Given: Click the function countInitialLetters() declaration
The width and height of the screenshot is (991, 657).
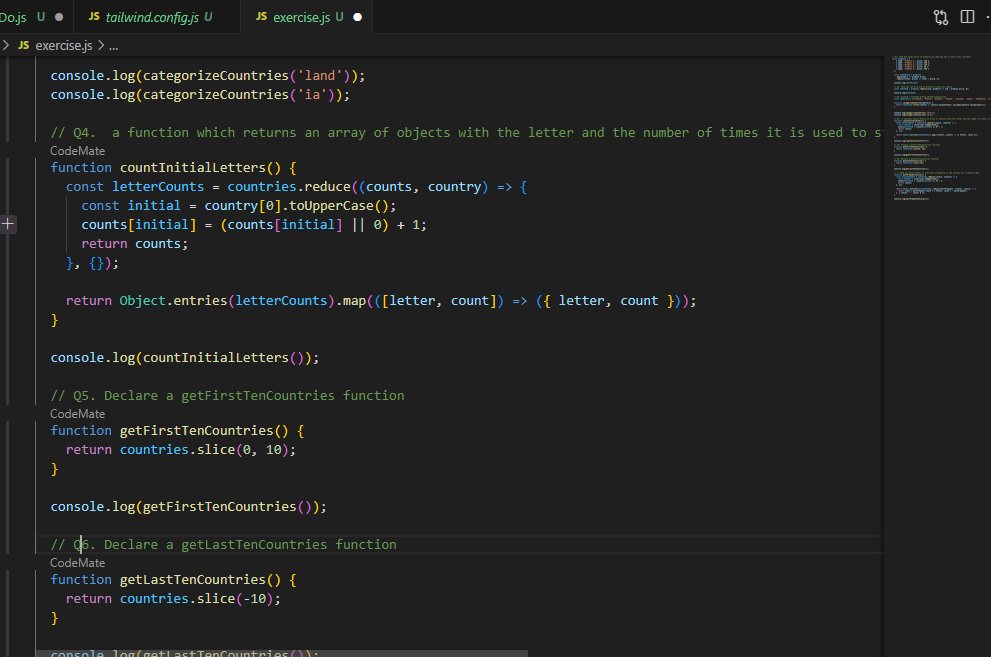Looking at the screenshot, I should coord(173,168).
